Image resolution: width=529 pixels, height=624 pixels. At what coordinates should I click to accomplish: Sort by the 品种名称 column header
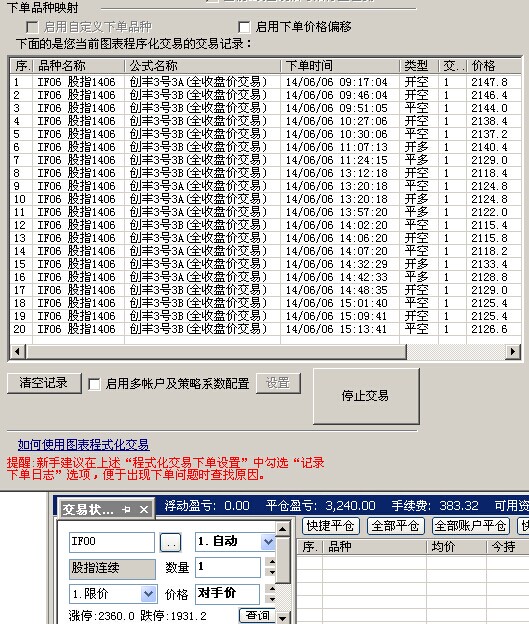pos(79,66)
